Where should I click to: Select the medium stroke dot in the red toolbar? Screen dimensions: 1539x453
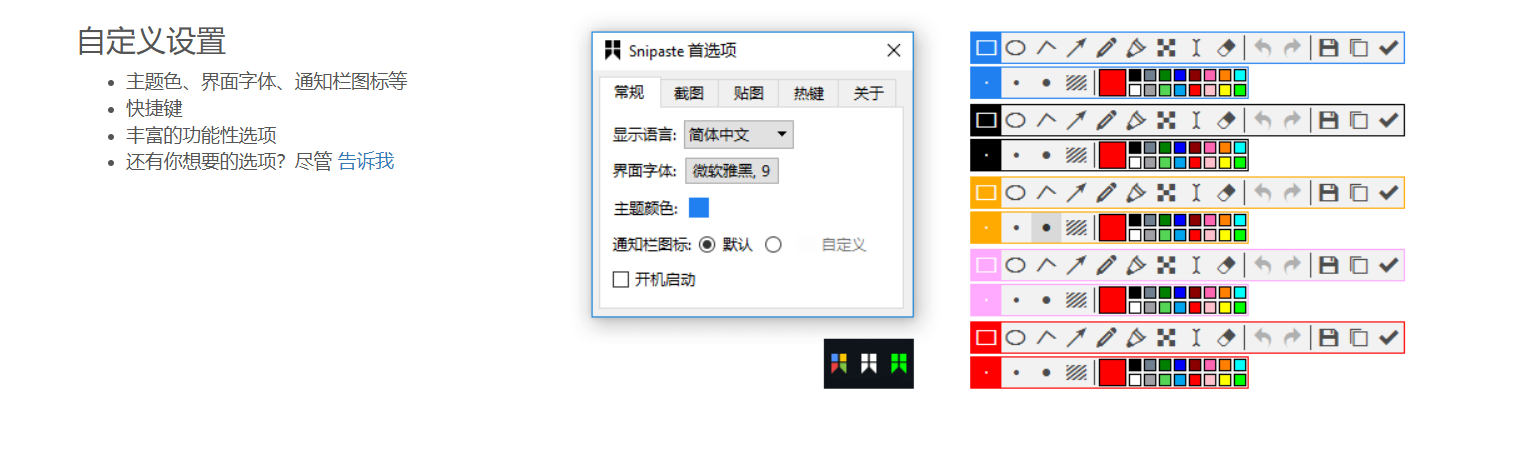point(1016,373)
